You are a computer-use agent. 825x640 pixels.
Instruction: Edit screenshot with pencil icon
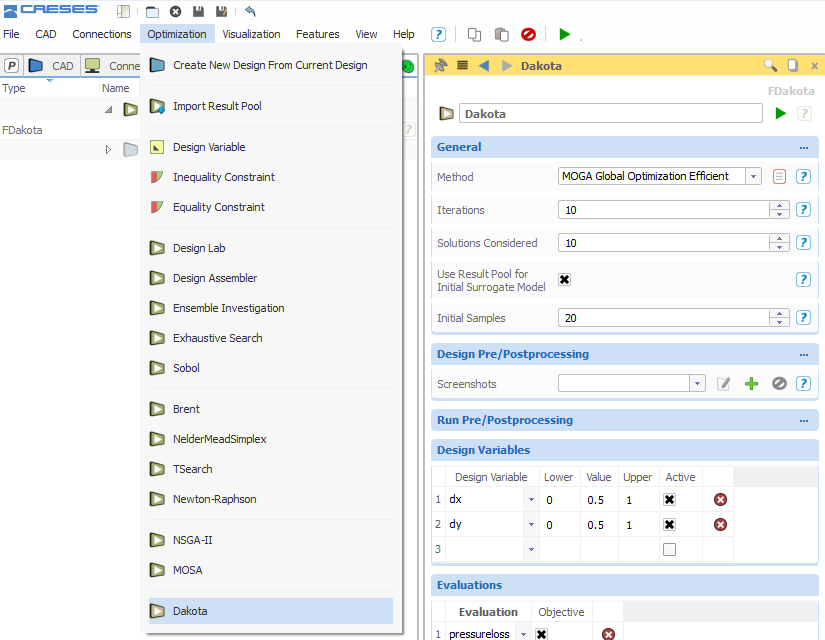[723, 384]
